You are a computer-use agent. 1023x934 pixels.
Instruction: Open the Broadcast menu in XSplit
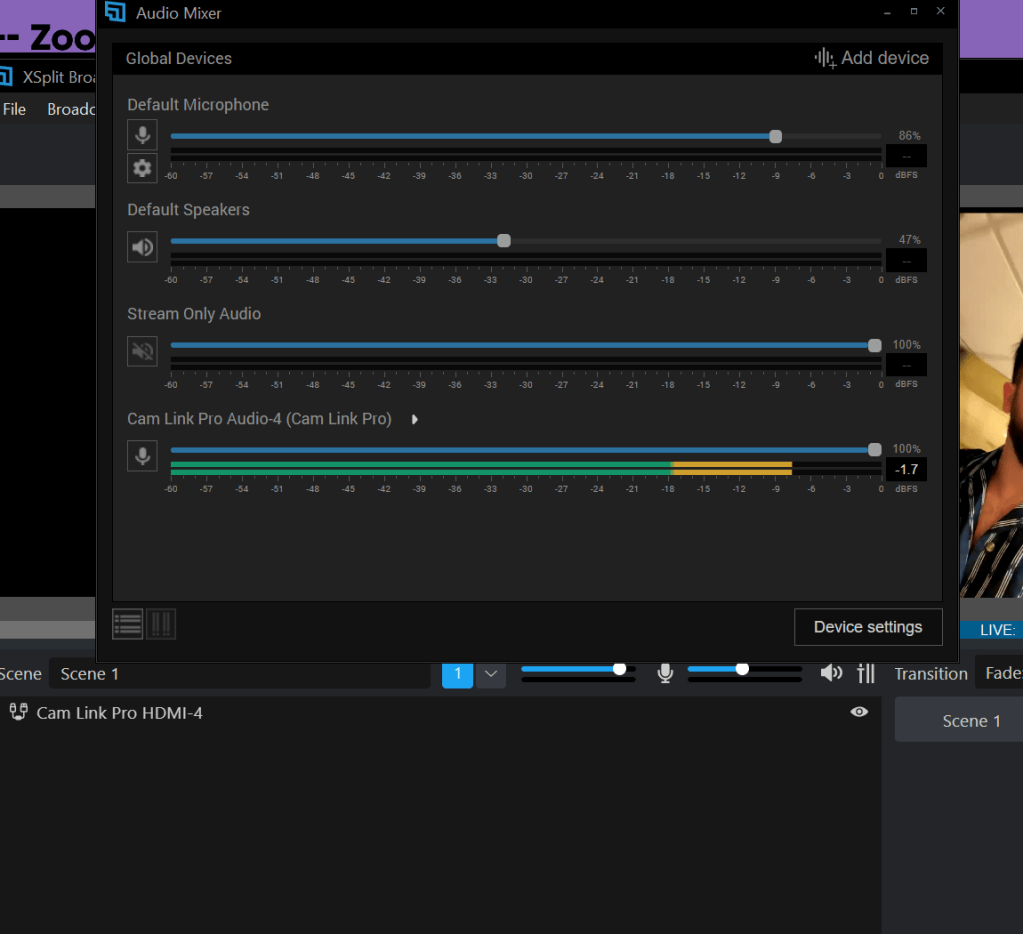pyautogui.click(x=71, y=109)
